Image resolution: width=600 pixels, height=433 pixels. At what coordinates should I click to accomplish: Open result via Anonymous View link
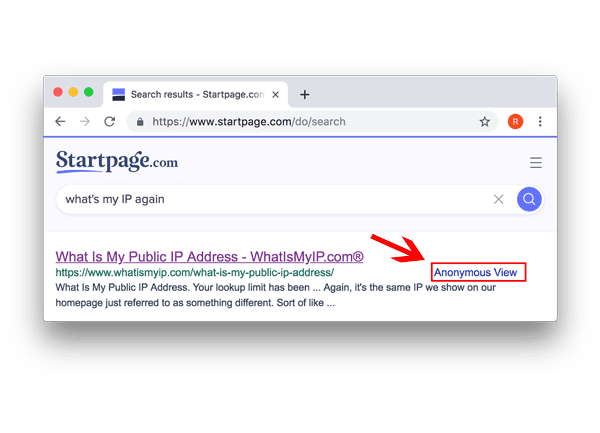pyautogui.click(x=475, y=272)
